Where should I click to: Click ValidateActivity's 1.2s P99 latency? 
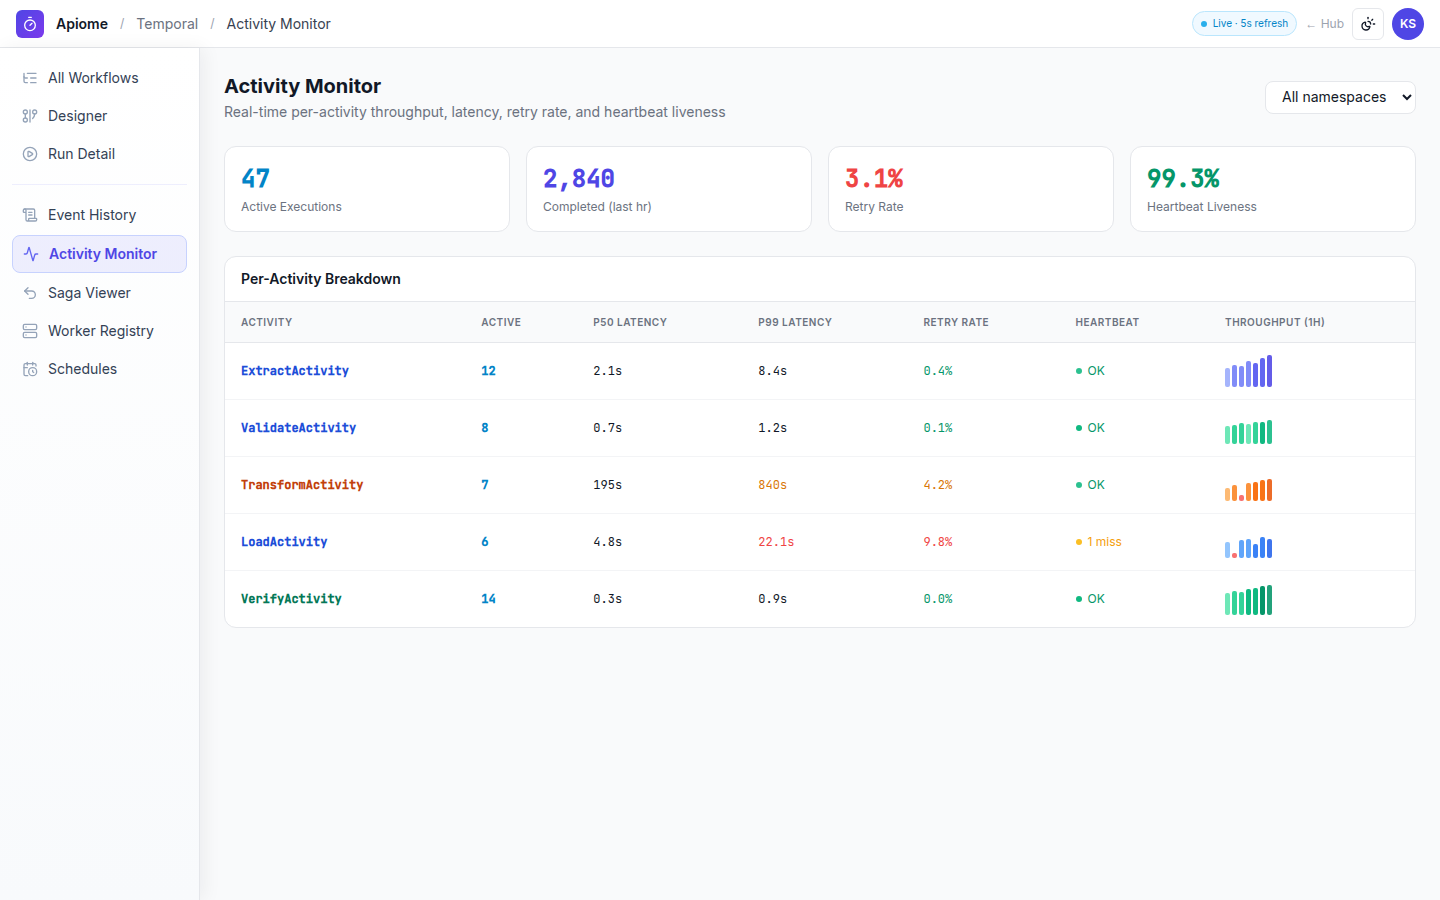point(772,428)
